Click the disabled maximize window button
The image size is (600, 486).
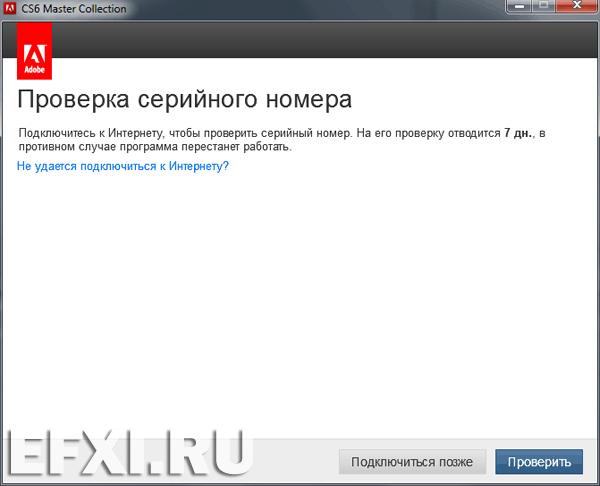543,6
